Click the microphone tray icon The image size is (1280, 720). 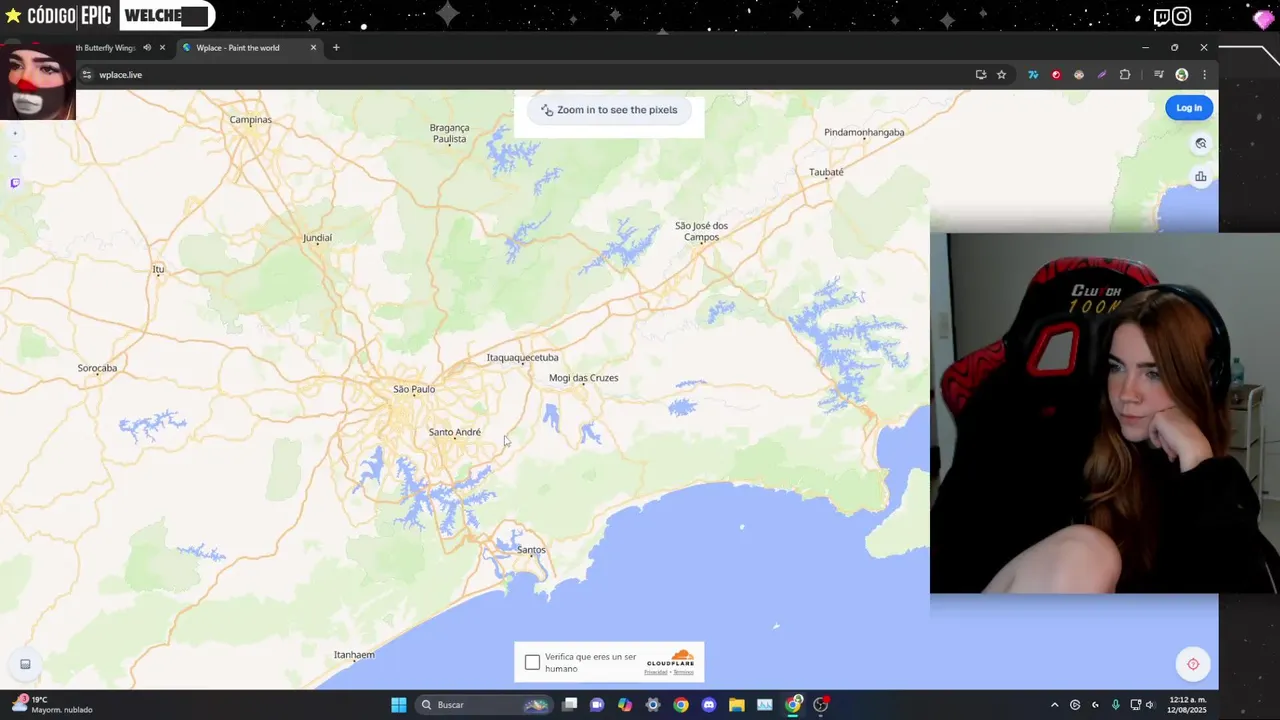click(x=1115, y=705)
